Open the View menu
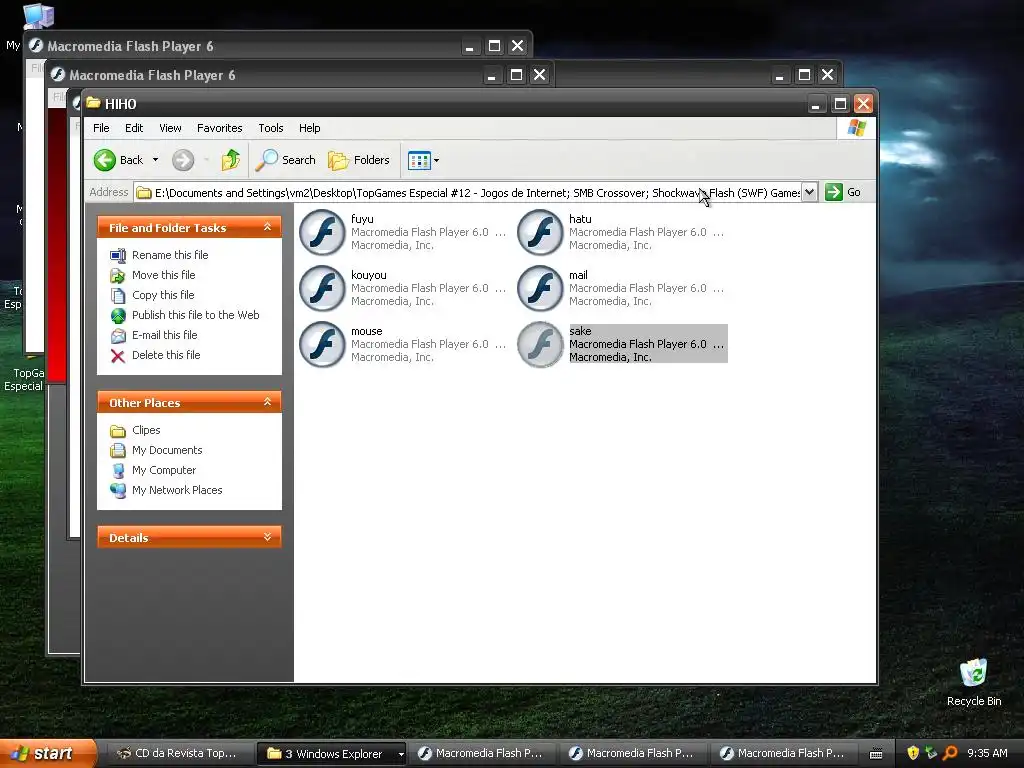 point(170,128)
